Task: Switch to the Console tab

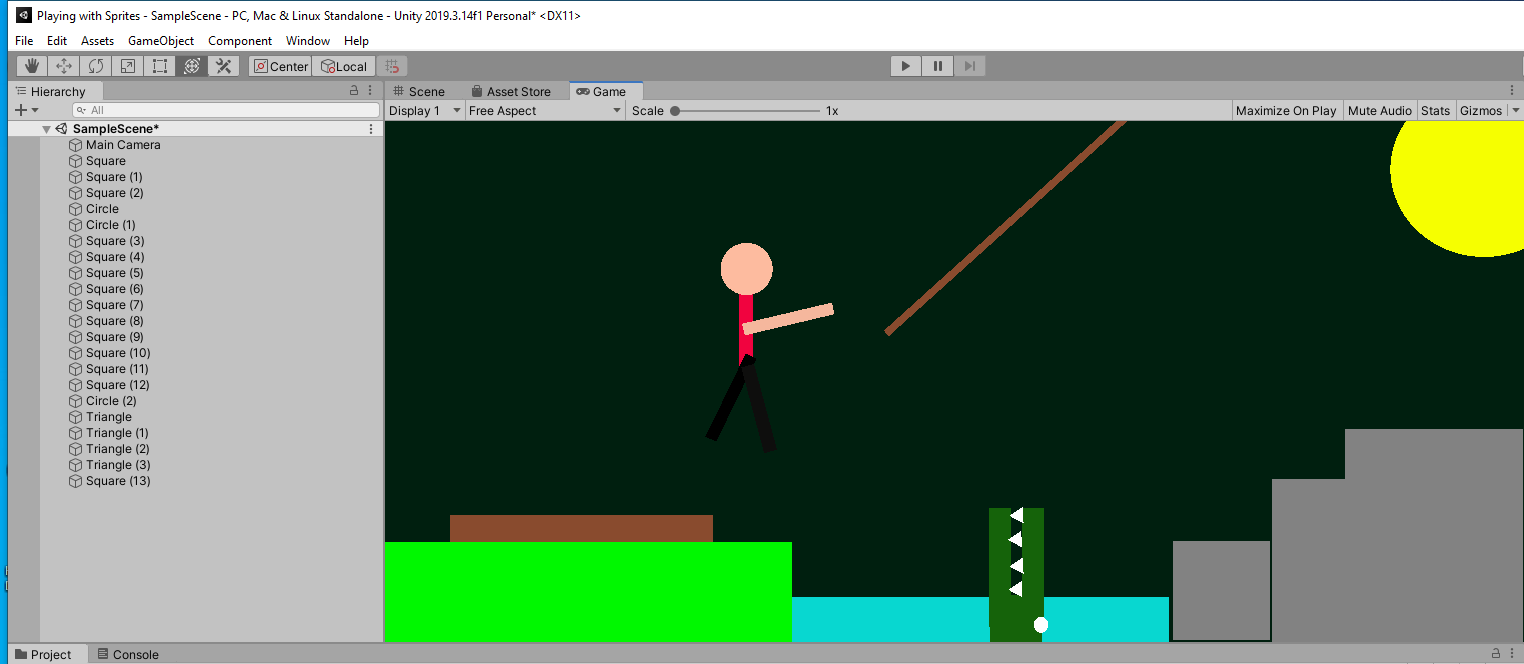Action: [x=127, y=655]
